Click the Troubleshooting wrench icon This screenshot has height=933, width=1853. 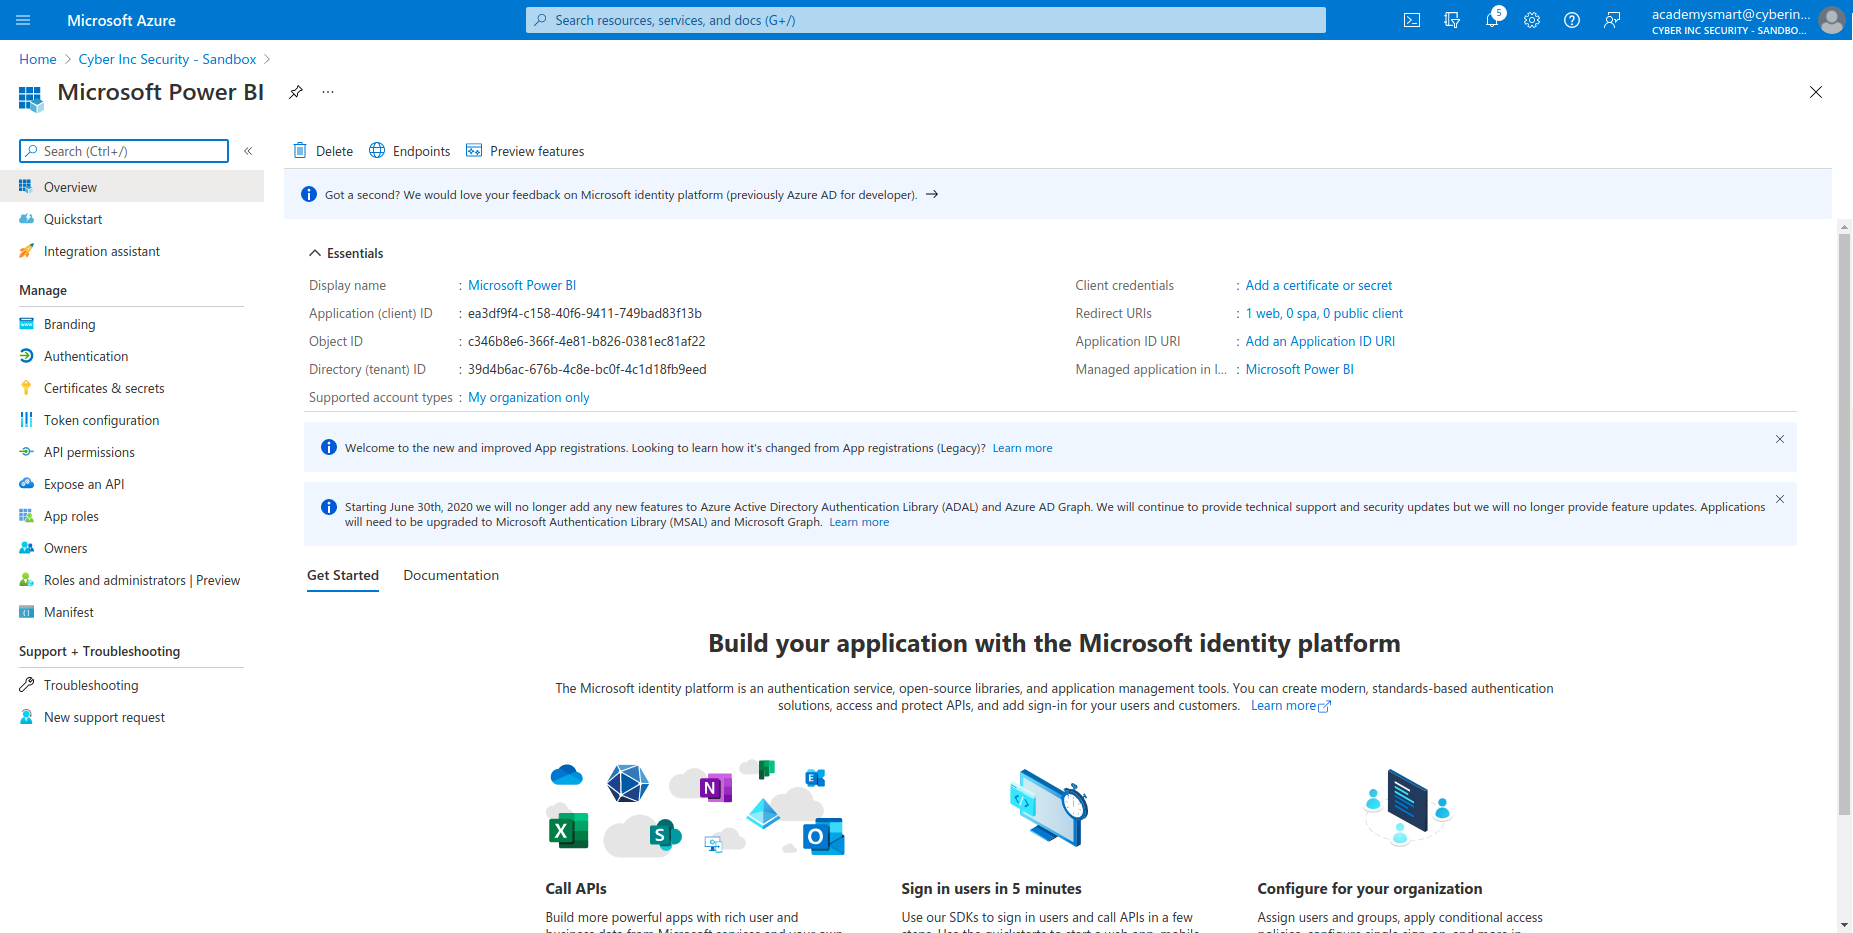click(x=27, y=685)
